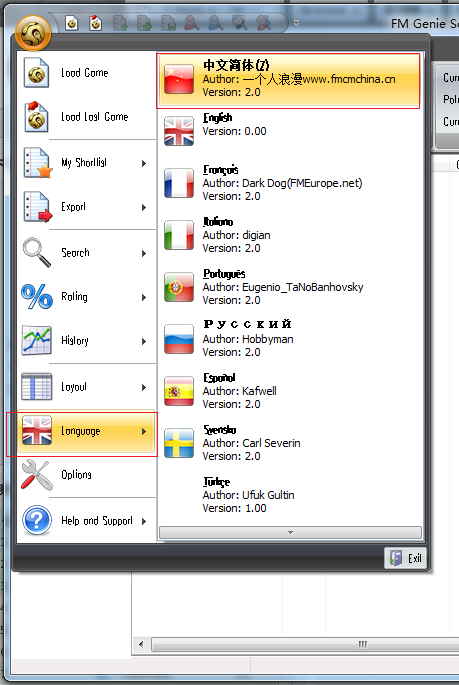Click the Help and Support question icon
The height and width of the screenshot is (685, 459).
pyautogui.click(x=37, y=520)
